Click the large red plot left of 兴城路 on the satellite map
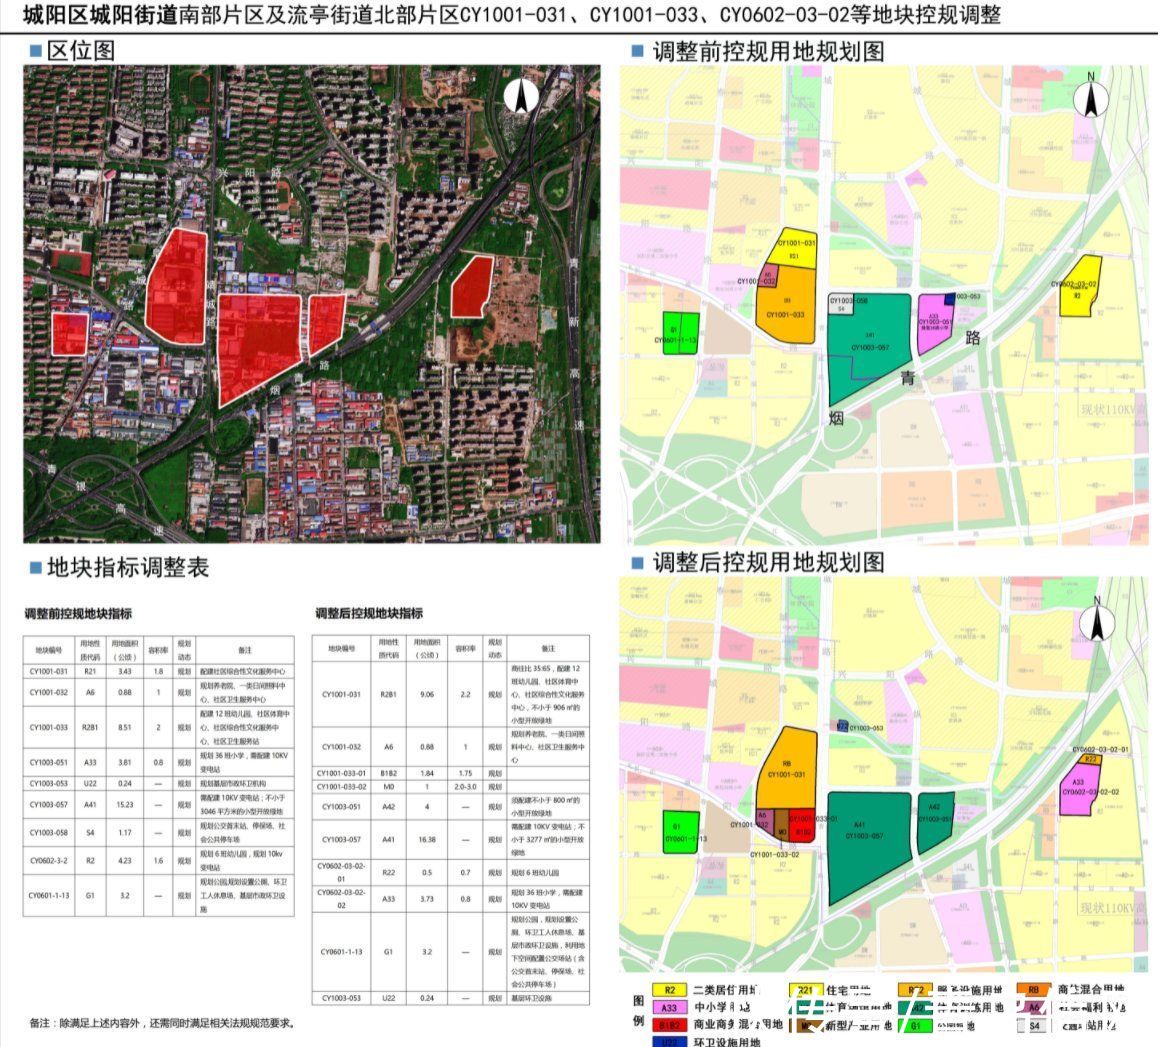This screenshot has width=1158, height=1047. 176,288
